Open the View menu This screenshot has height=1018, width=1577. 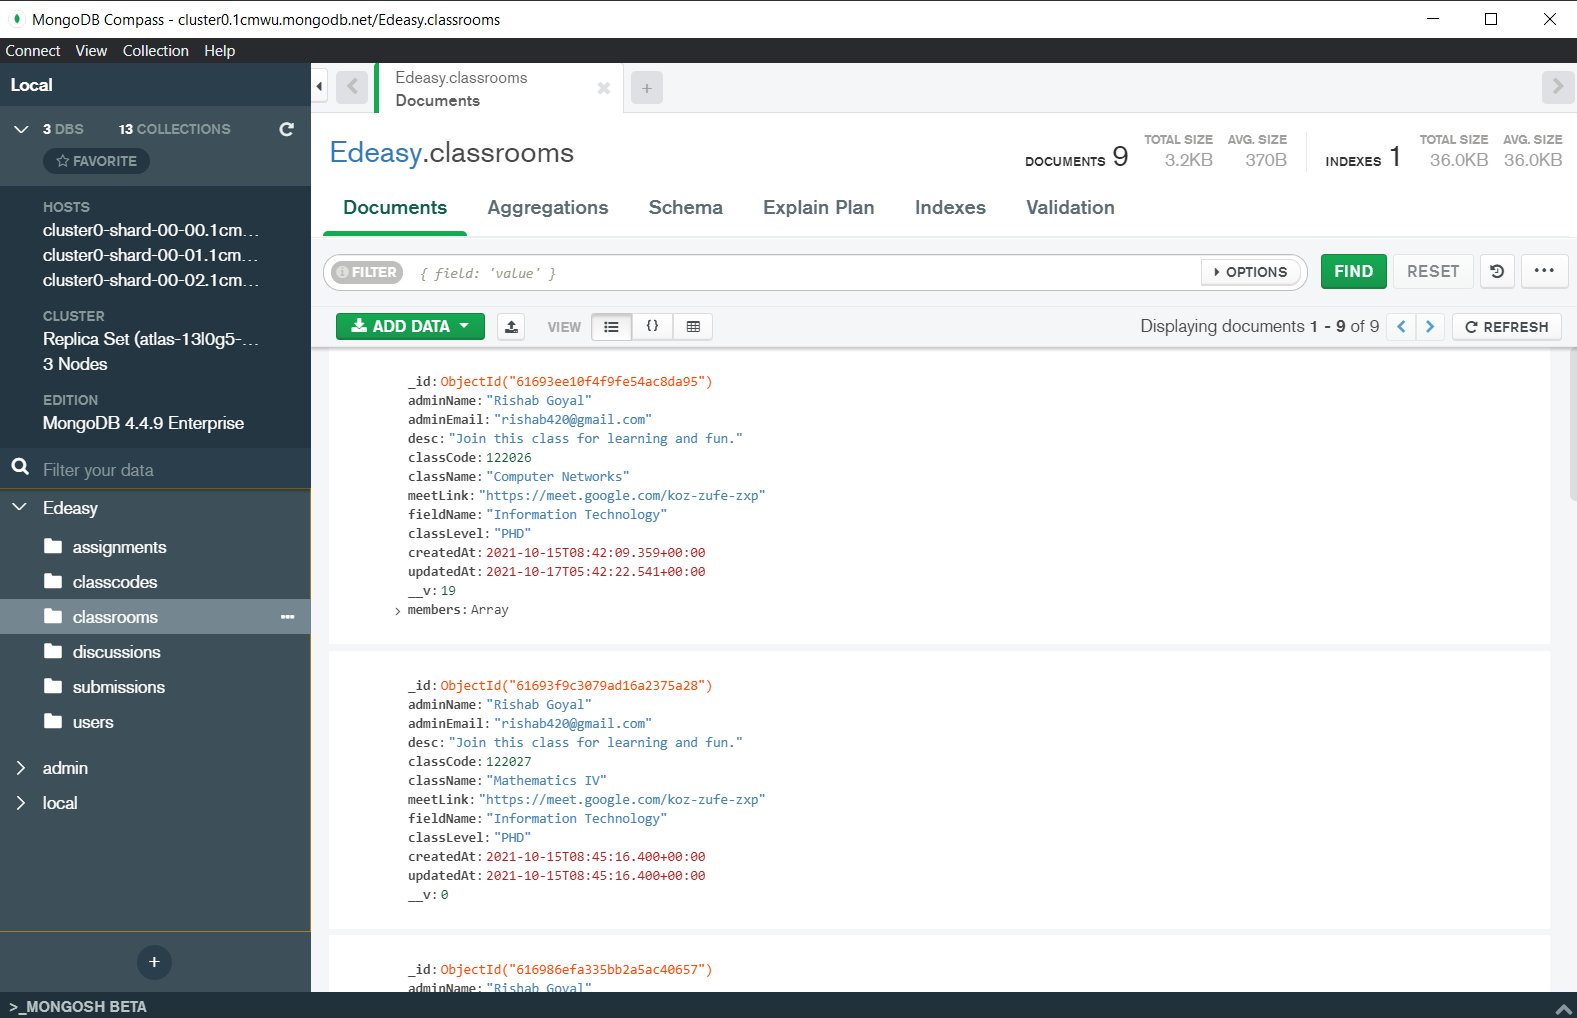[x=91, y=51]
